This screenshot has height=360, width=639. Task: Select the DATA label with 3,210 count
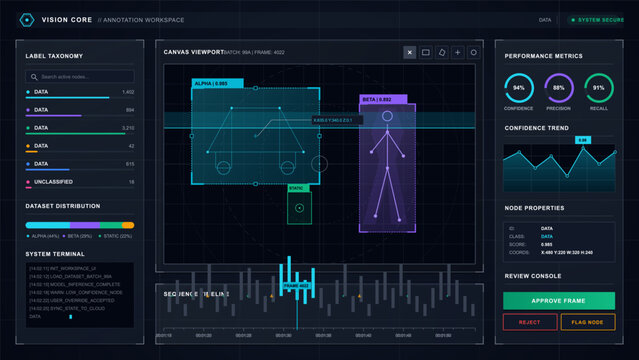[x=80, y=129]
